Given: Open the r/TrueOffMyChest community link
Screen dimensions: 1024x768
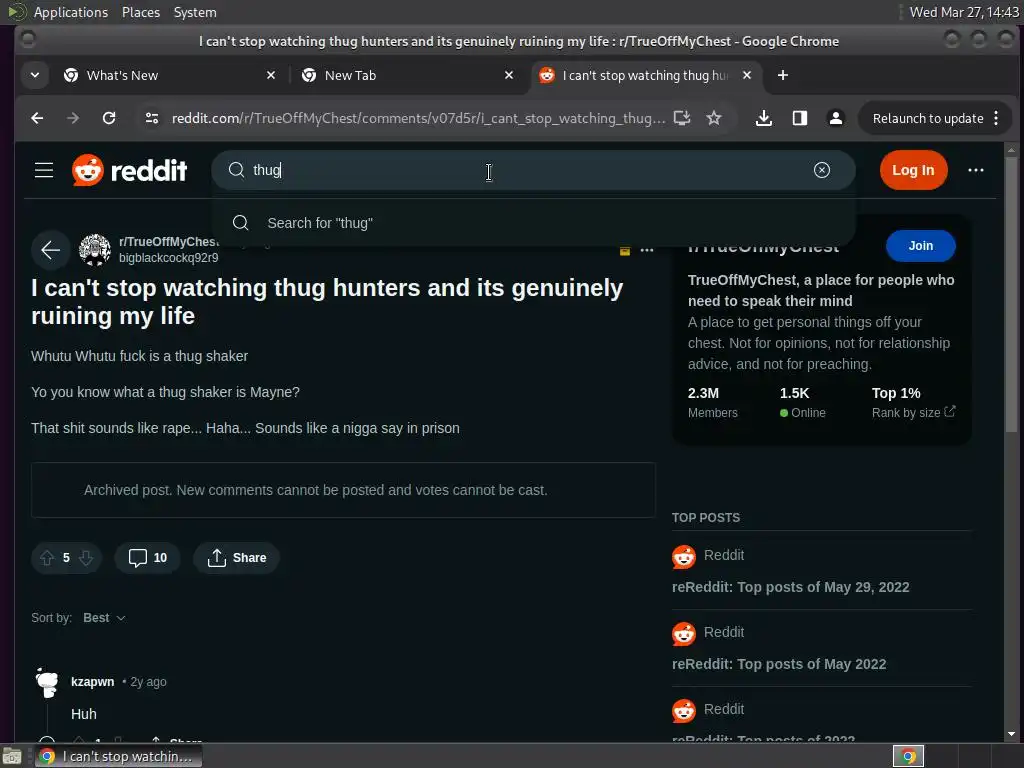Looking at the screenshot, I should [168, 242].
